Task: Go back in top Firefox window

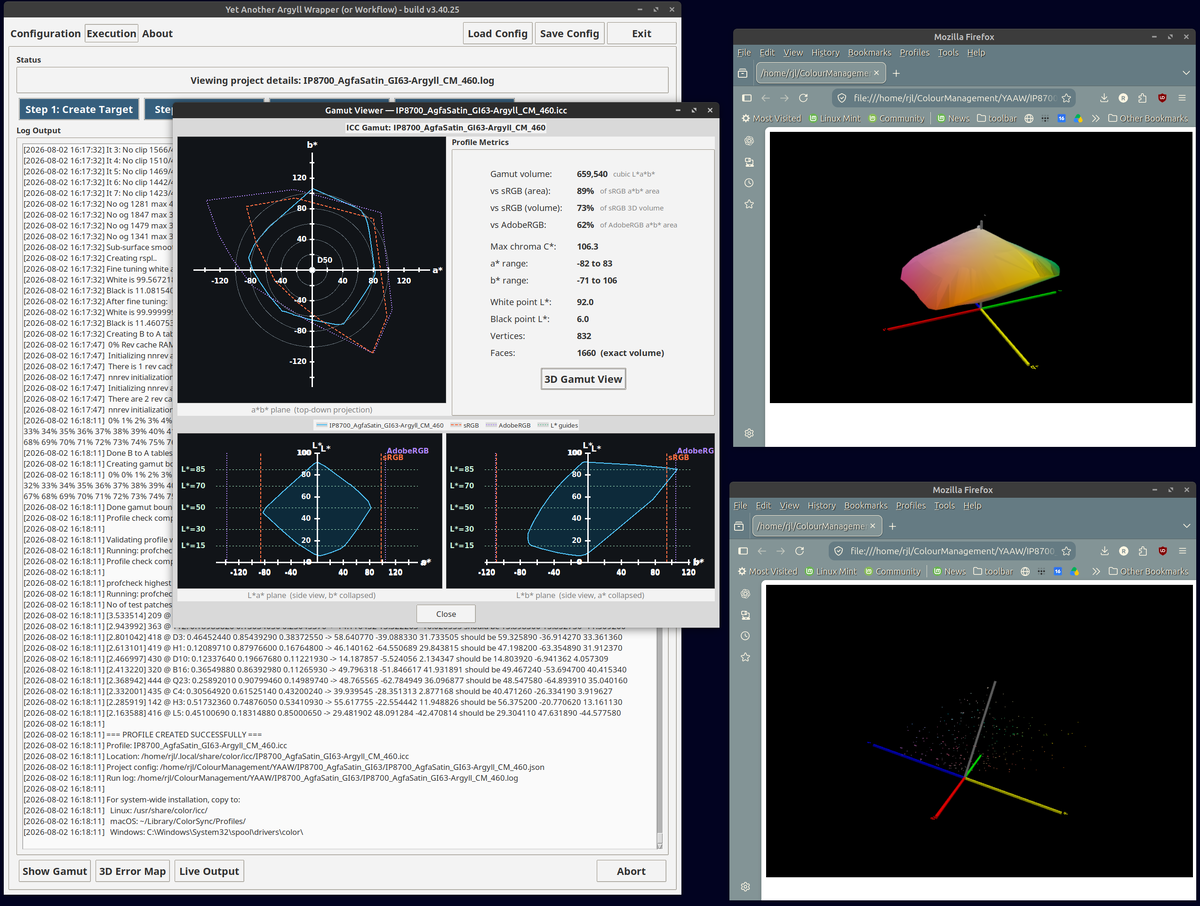Action: point(766,98)
